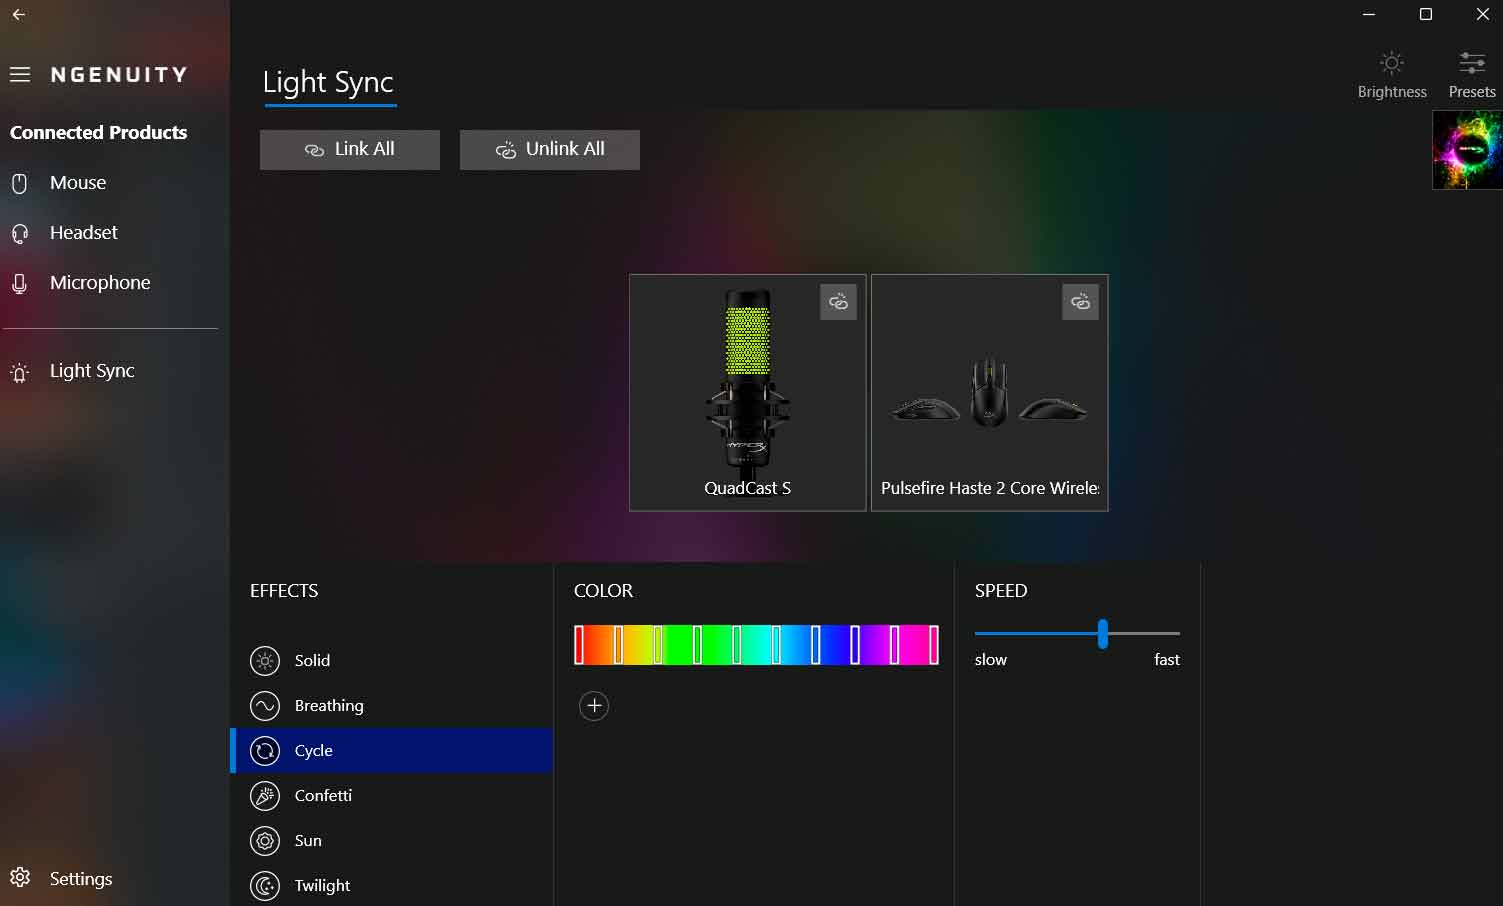Click the Cycle effect option
The image size is (1503, 906).
click(x=313, y=750)
